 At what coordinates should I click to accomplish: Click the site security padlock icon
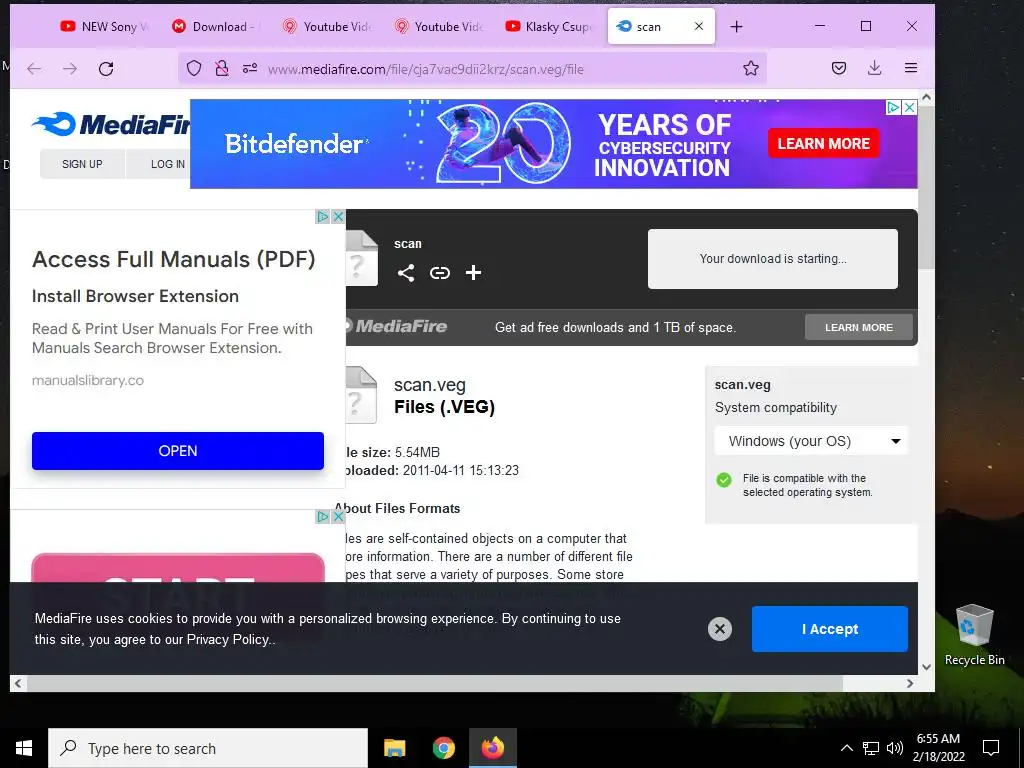click(222, 69)
